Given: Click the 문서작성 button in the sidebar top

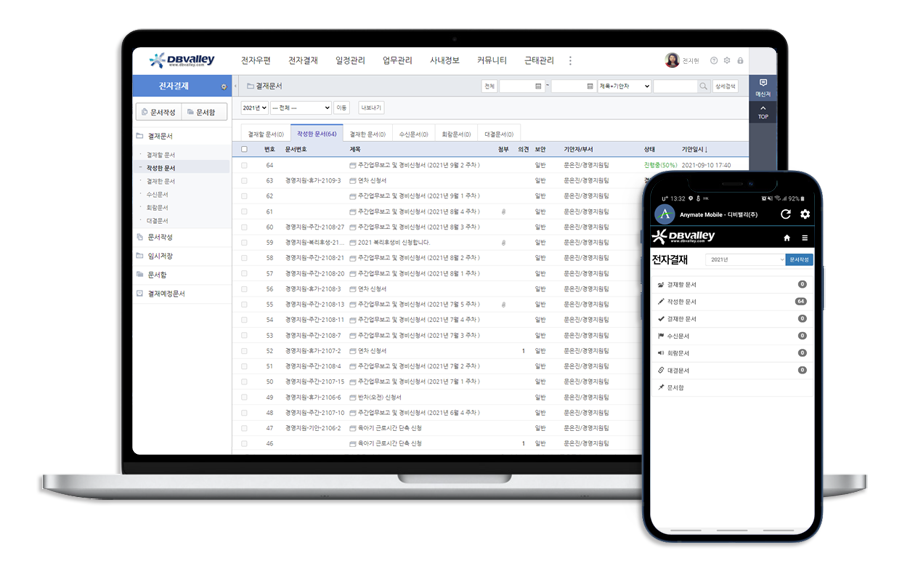Looking at the screenshot, I should (x=158, y=112).
